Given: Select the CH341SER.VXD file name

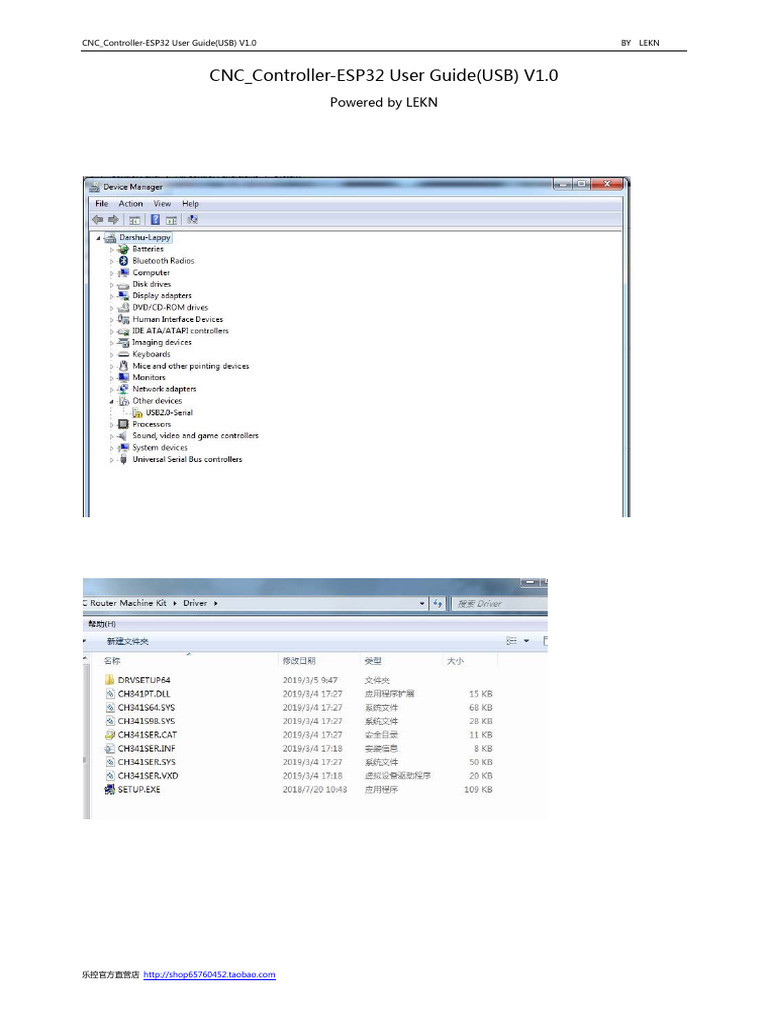Looking at the screenshot, I should point(148,776).
